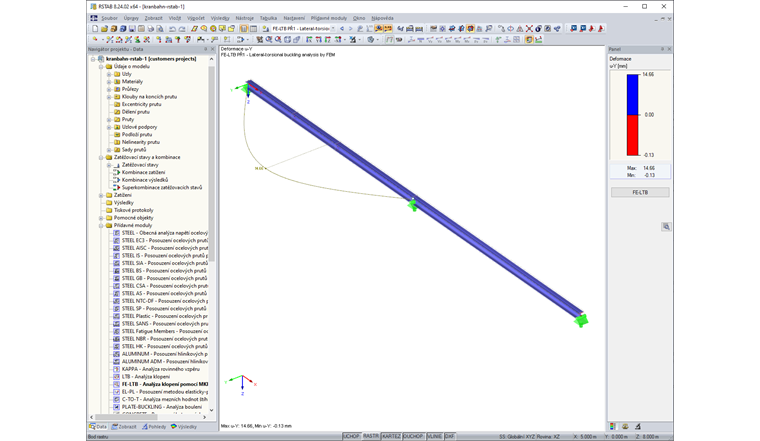Click the New model toolbar icon
The width and height of the screenshot is (760, 441).
click(x=95, y=29)
